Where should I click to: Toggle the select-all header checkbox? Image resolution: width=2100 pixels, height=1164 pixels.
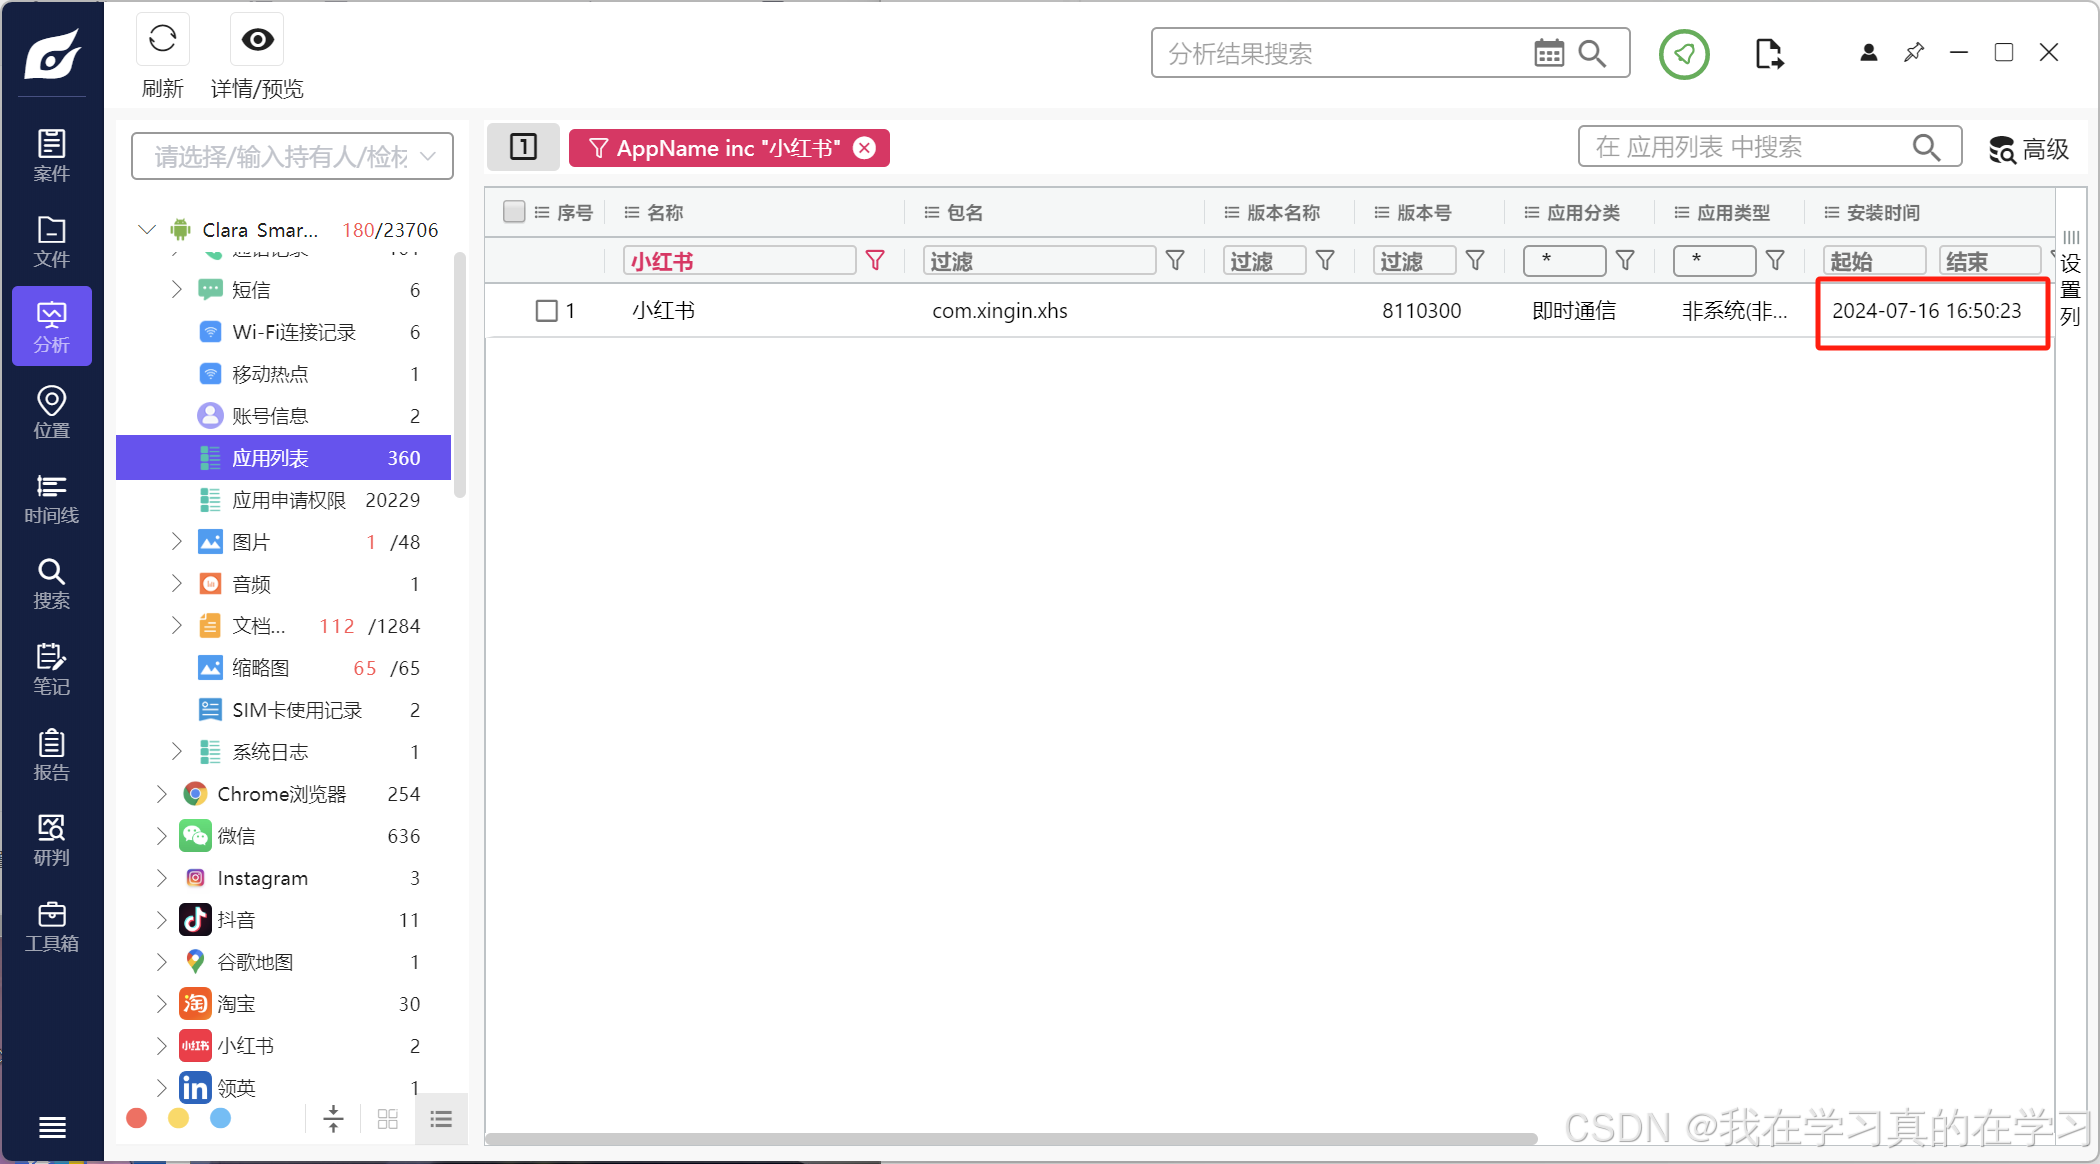pos(514,212)
